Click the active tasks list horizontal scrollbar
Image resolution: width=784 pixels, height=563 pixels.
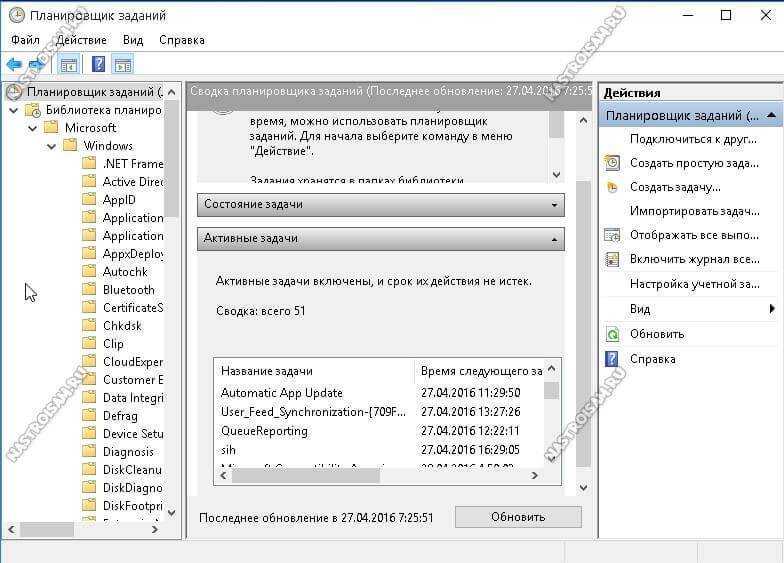(306, 475)
